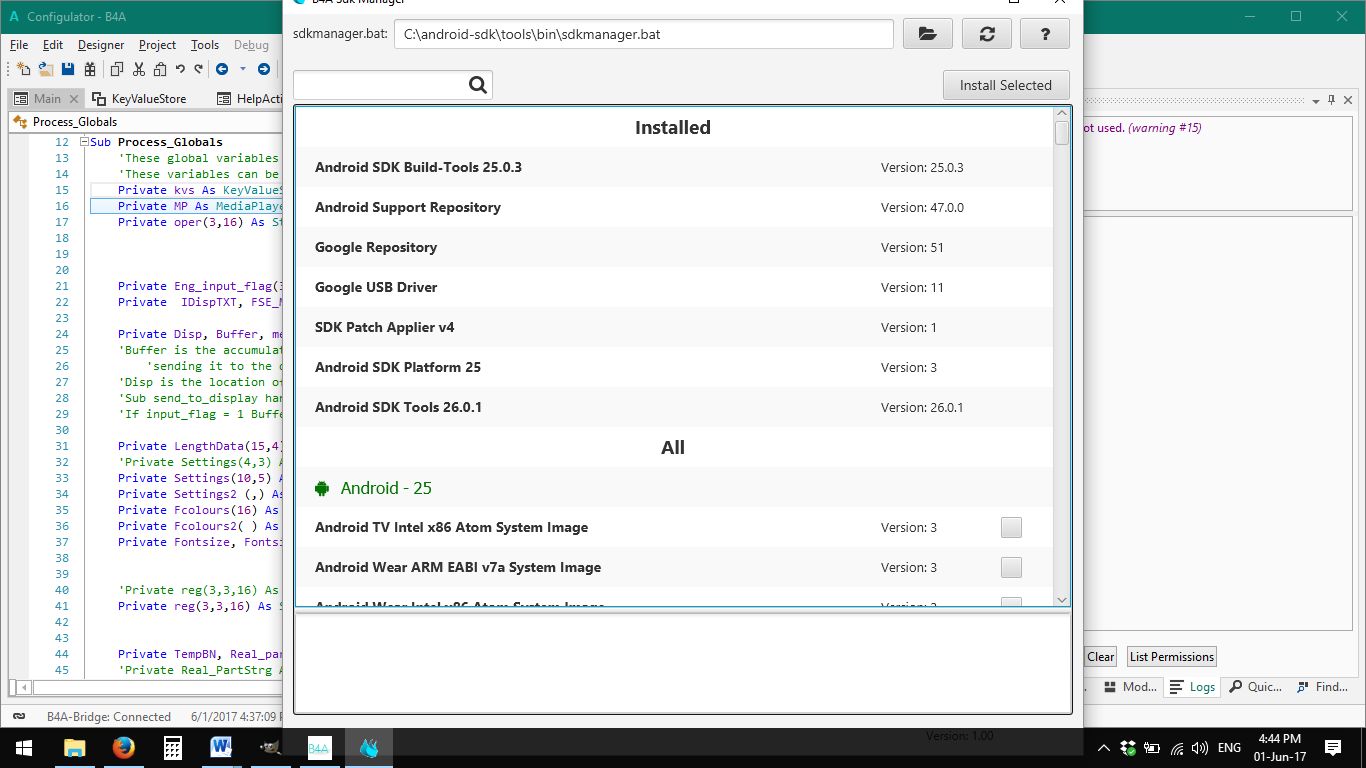1366x768 pixels.
Task: Select the Google USB Driver row
Action: 674,287
